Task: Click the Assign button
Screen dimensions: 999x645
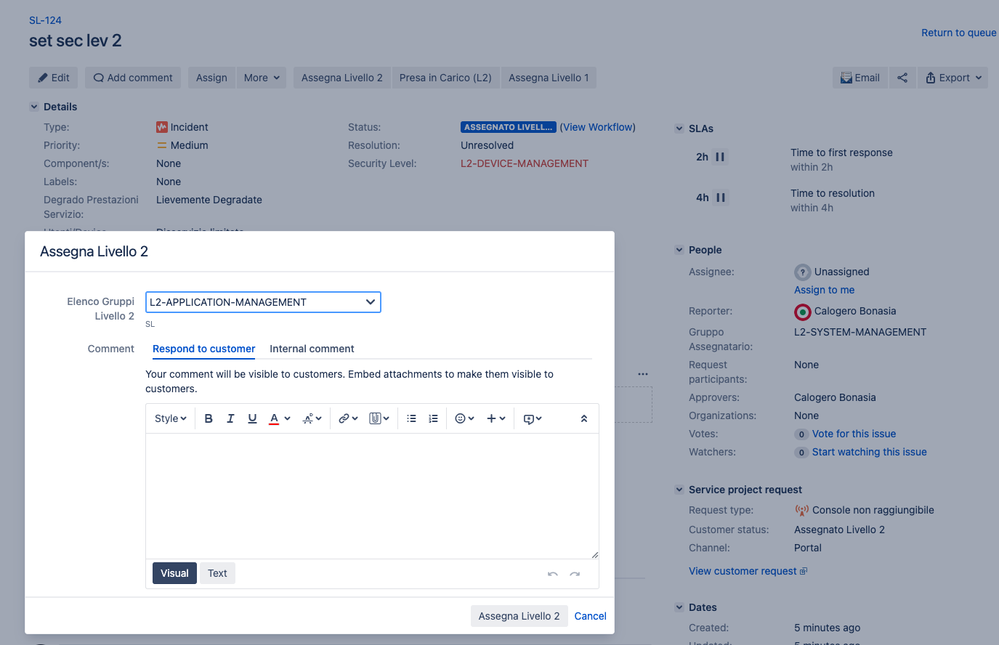Action: pyautogui.click(x=212, y=78)
